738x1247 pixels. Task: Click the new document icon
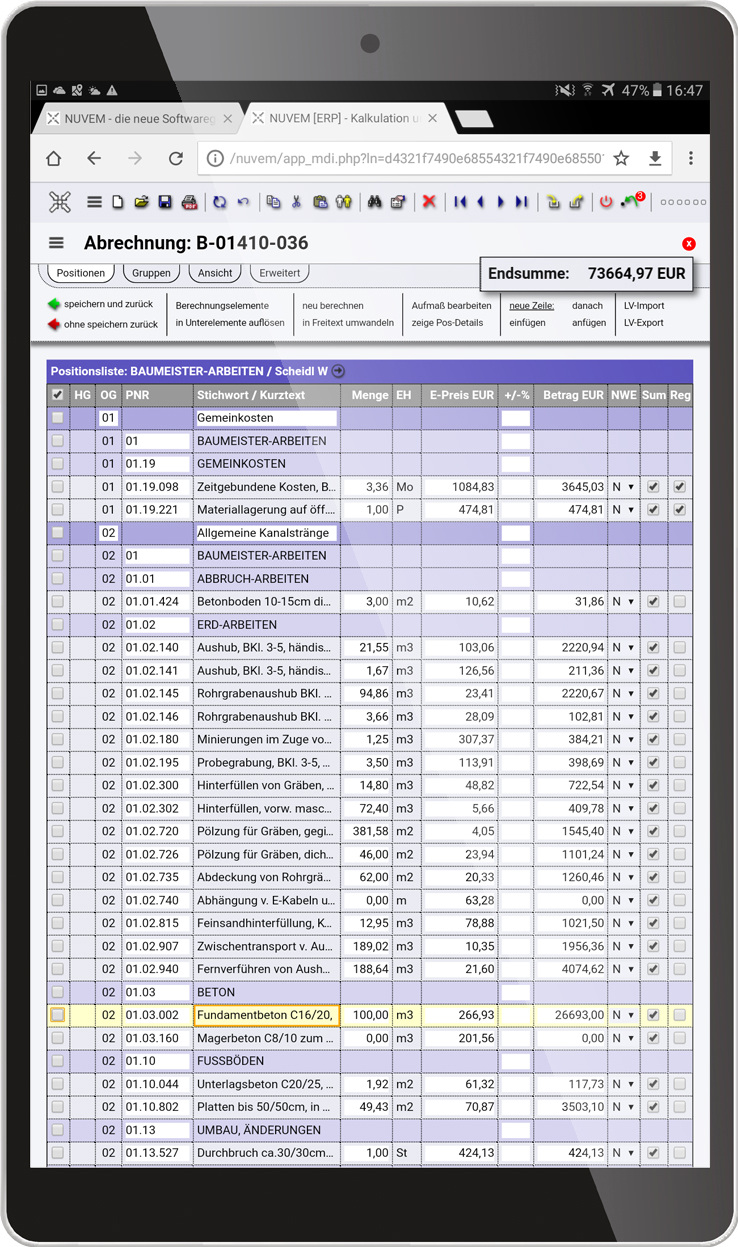tap(118, 202)
